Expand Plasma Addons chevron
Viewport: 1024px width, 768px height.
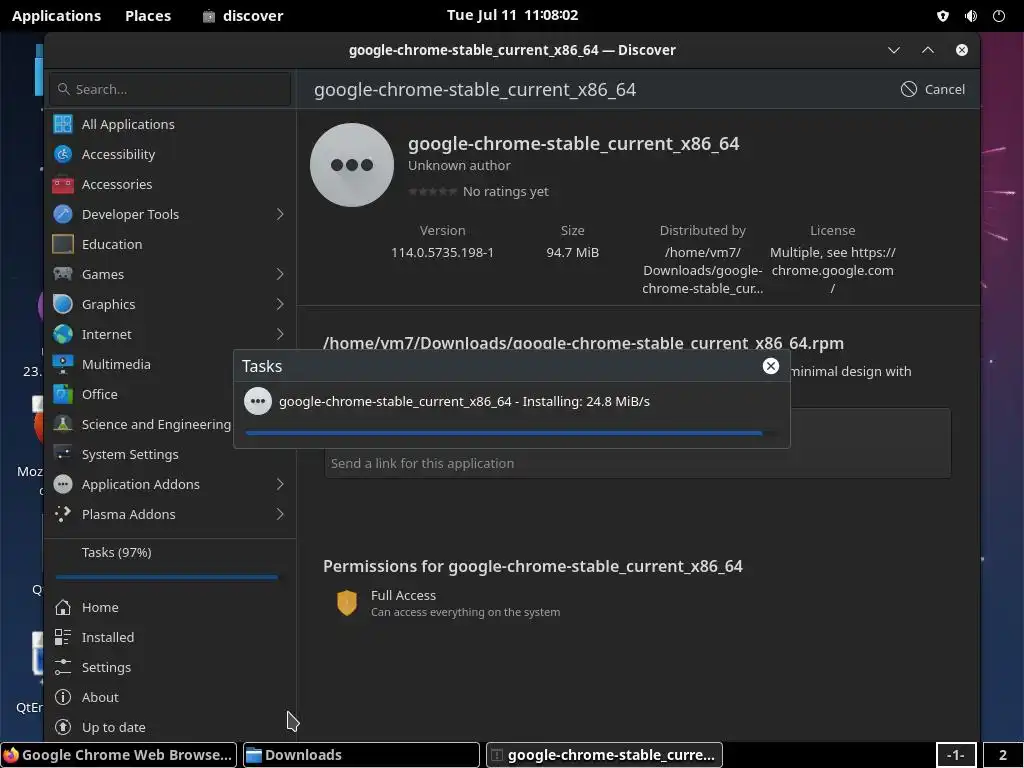280,515
